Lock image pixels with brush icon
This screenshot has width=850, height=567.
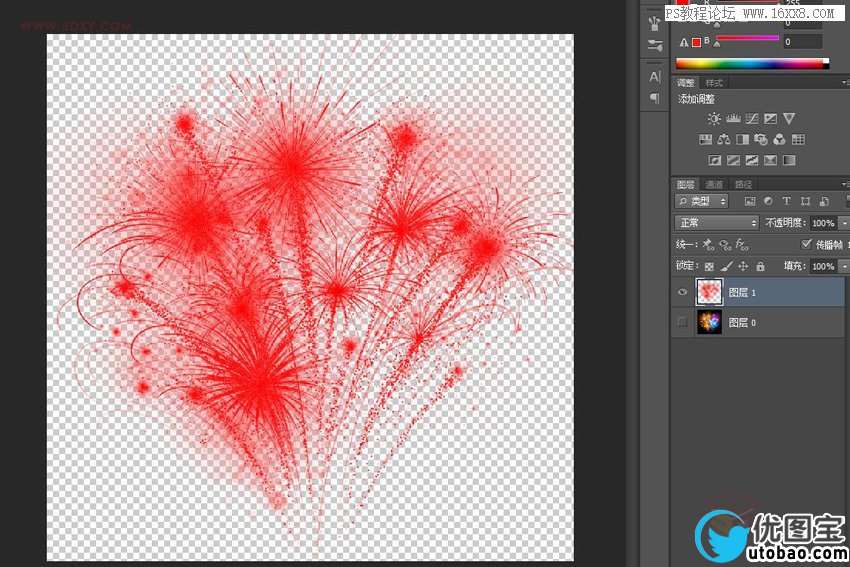pyautogui.click(x=726, y=266)
